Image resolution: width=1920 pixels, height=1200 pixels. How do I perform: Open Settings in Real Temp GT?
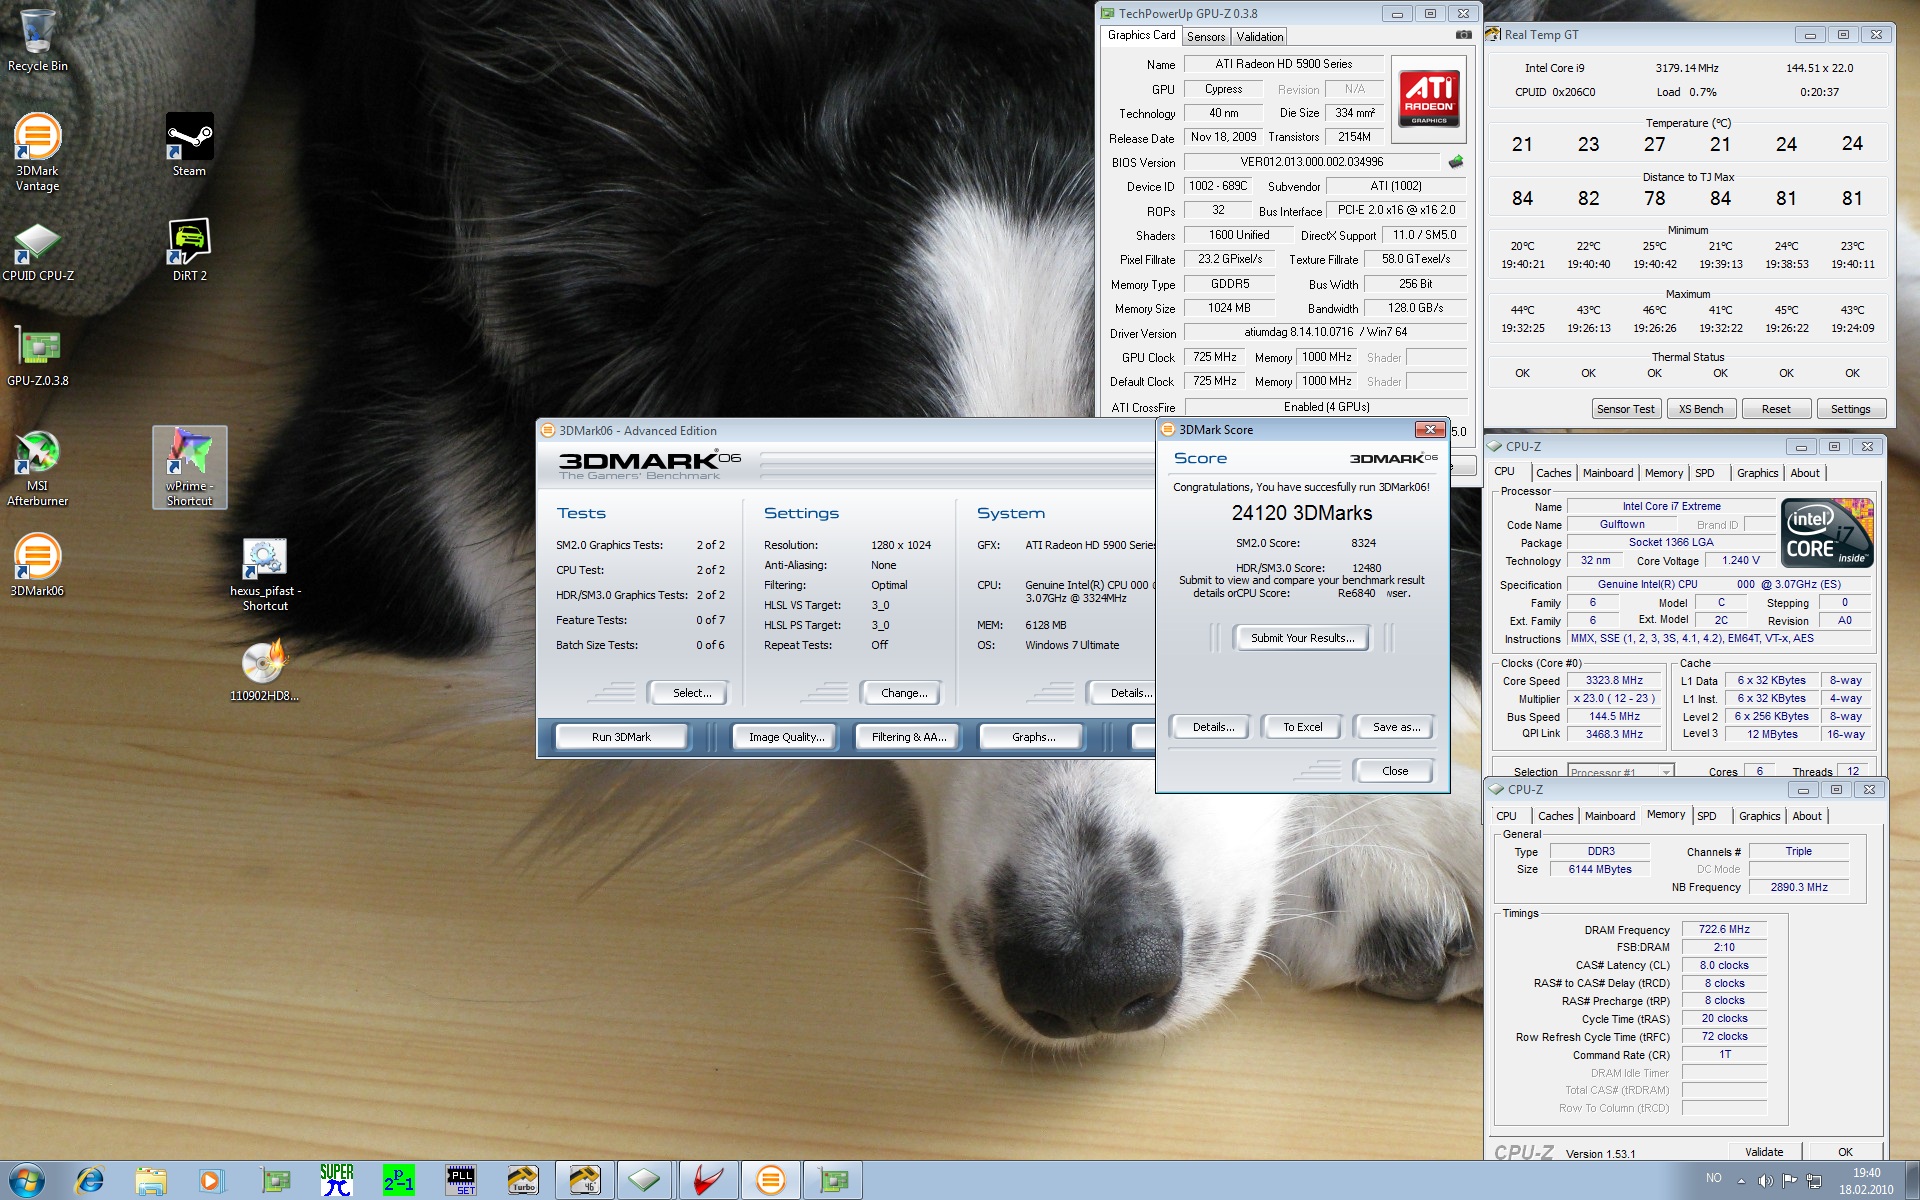pos(1850,409)
